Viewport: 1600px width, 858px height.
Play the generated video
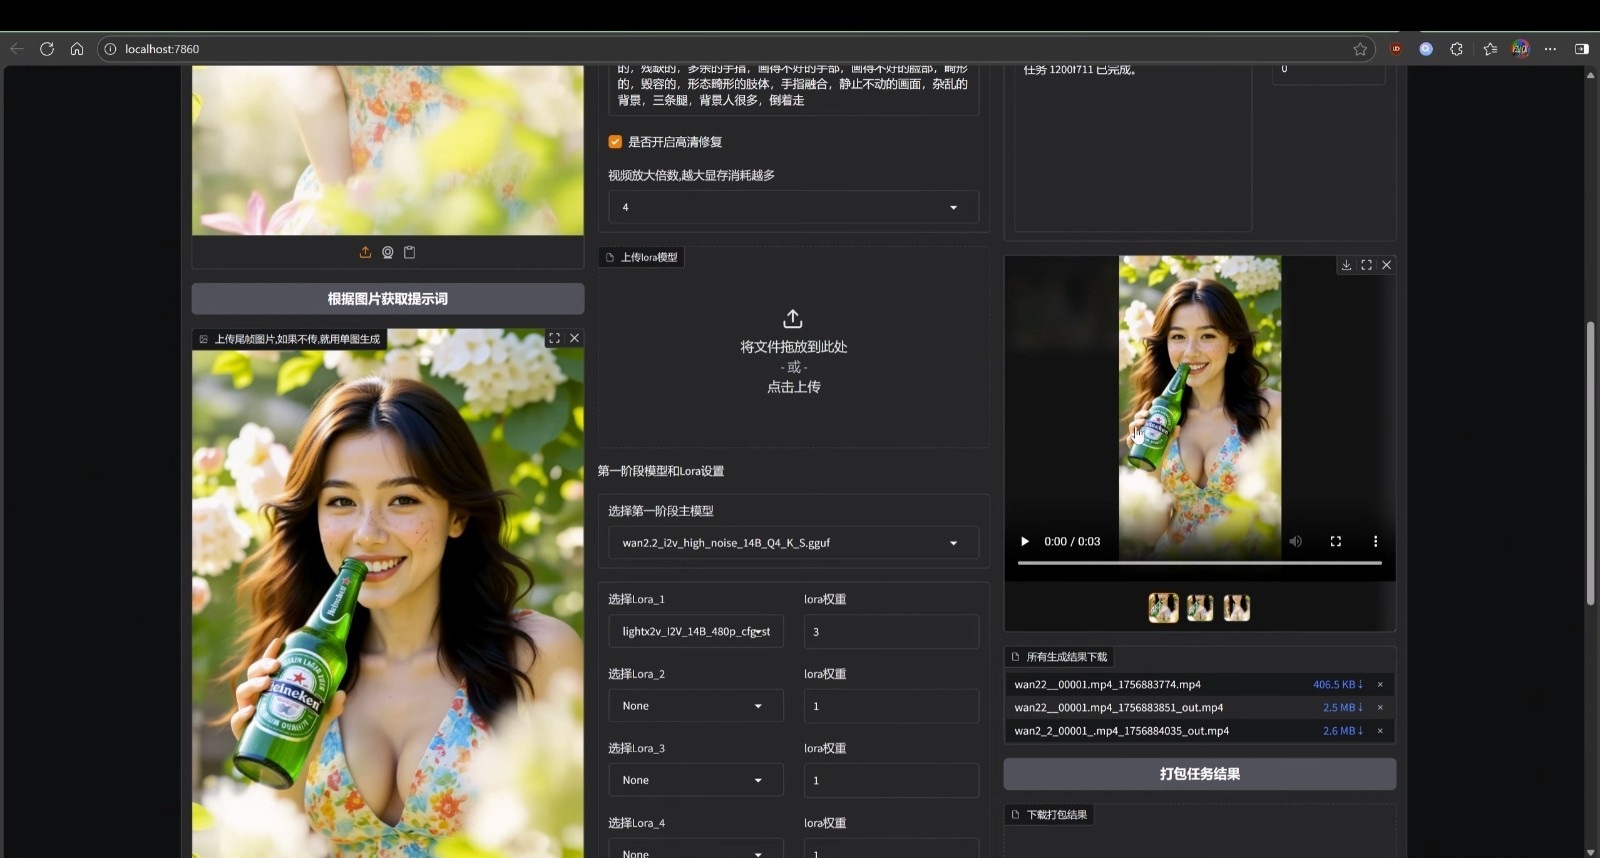[1025, 541]
